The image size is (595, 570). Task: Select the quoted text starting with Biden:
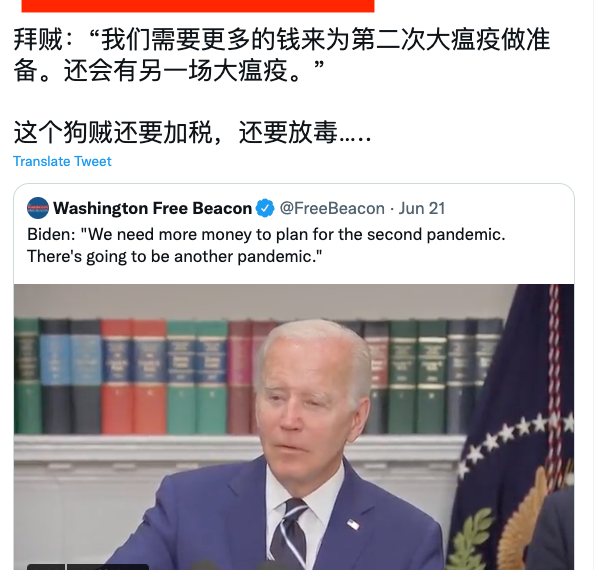click(x=266, y=245)
